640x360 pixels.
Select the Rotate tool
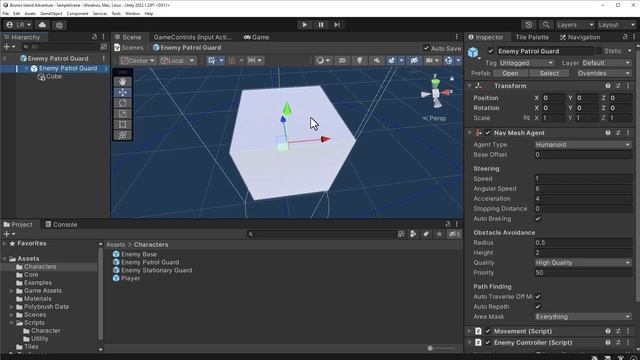(x=122, y=103)
